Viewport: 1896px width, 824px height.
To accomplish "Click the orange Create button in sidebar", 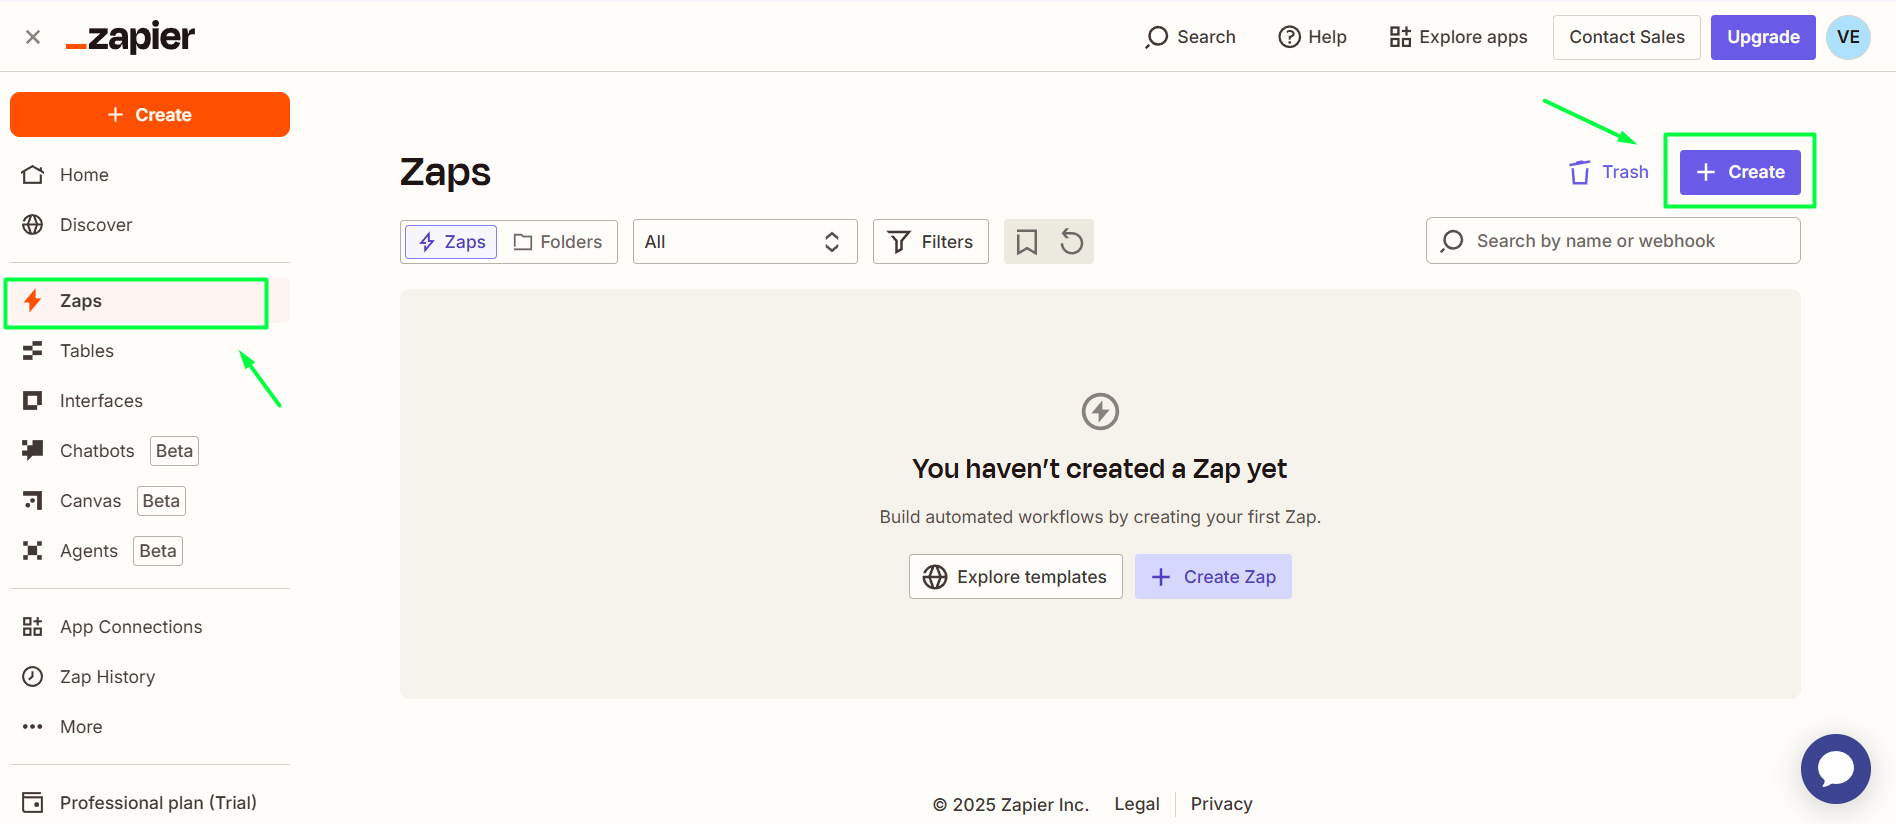I will 150,115.
